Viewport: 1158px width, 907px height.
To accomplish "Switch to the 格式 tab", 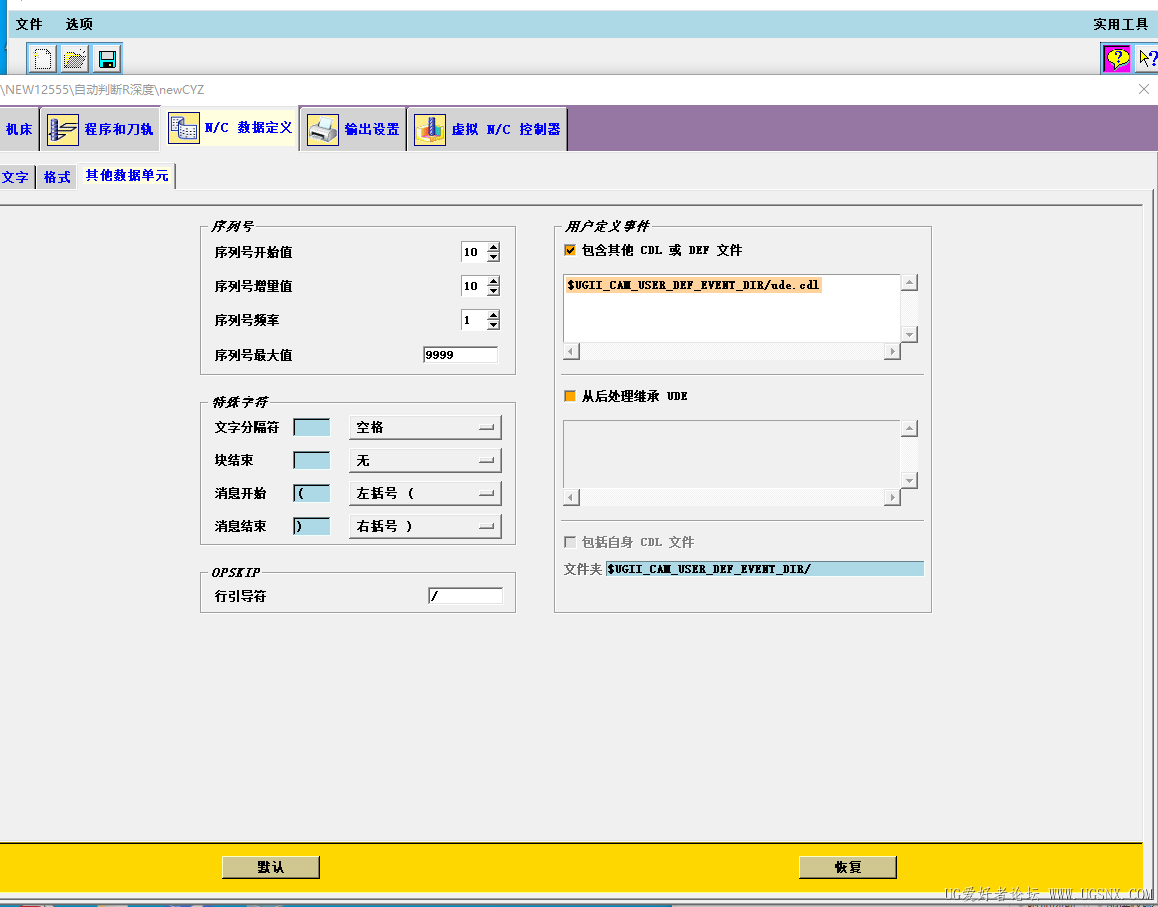I will click(x=56, y=176).
